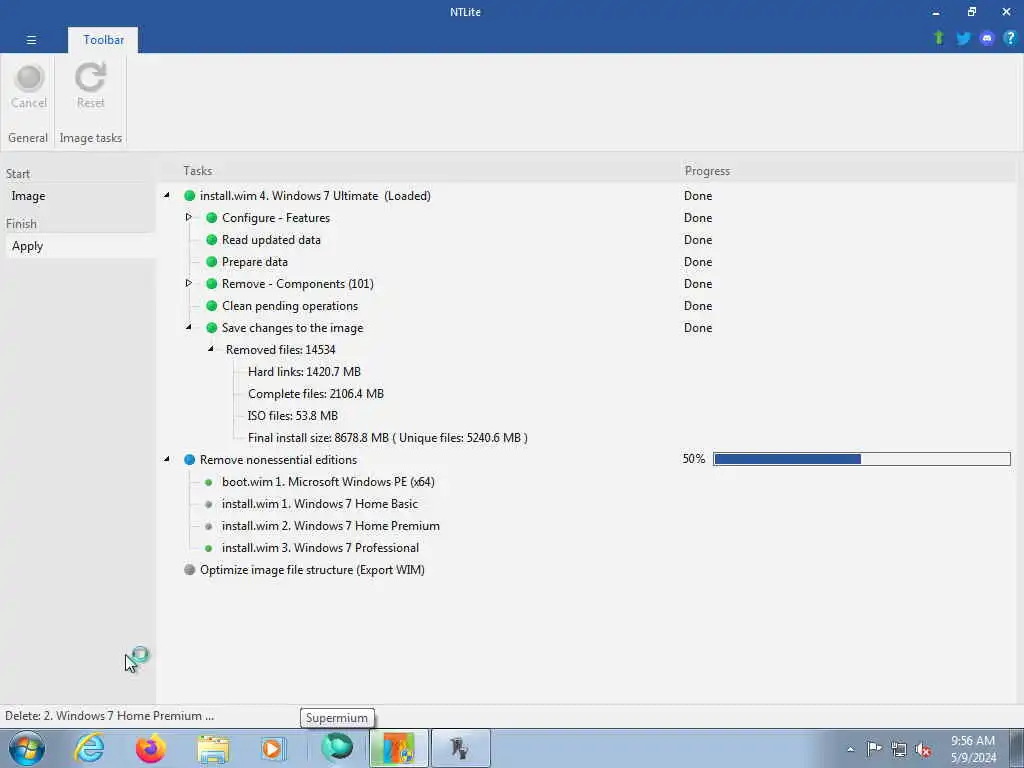
Task: Open the Twitter icon link
Action: pyautogui.click(x=963, y=39)
